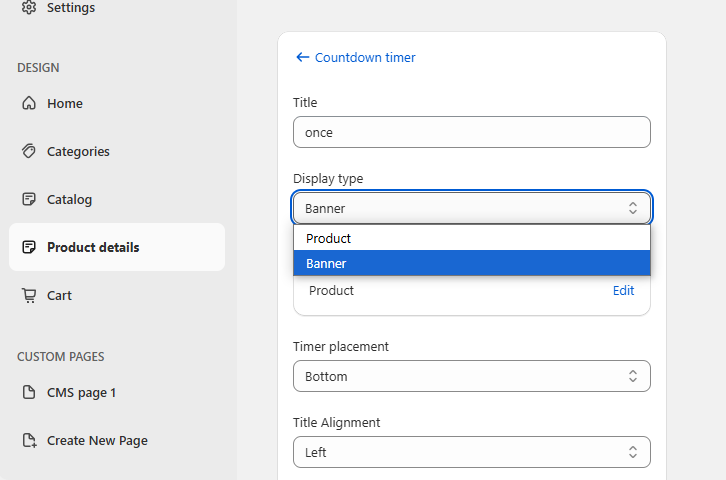Viewport: 726px width, 480px height.
Task: Go to Home design page
Action: 65,103
